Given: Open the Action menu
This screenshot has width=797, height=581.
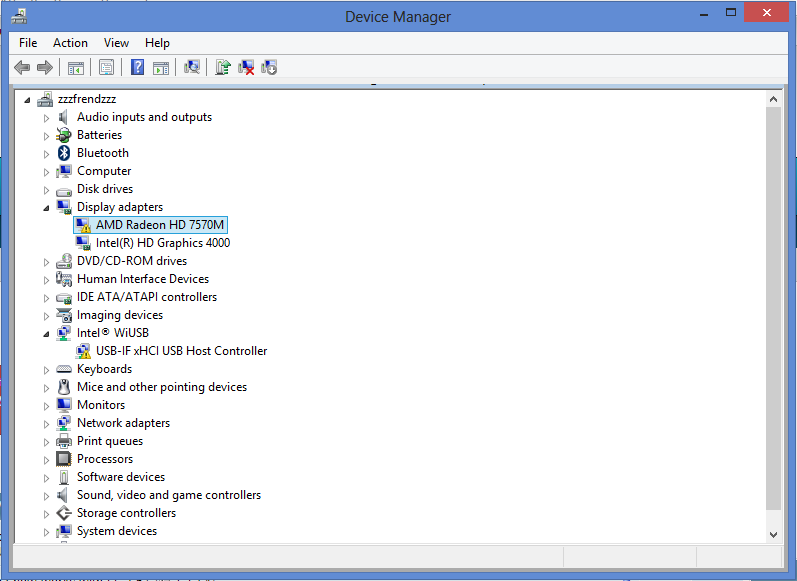Looking at the screenshot, I should click(x=70, y=43).
